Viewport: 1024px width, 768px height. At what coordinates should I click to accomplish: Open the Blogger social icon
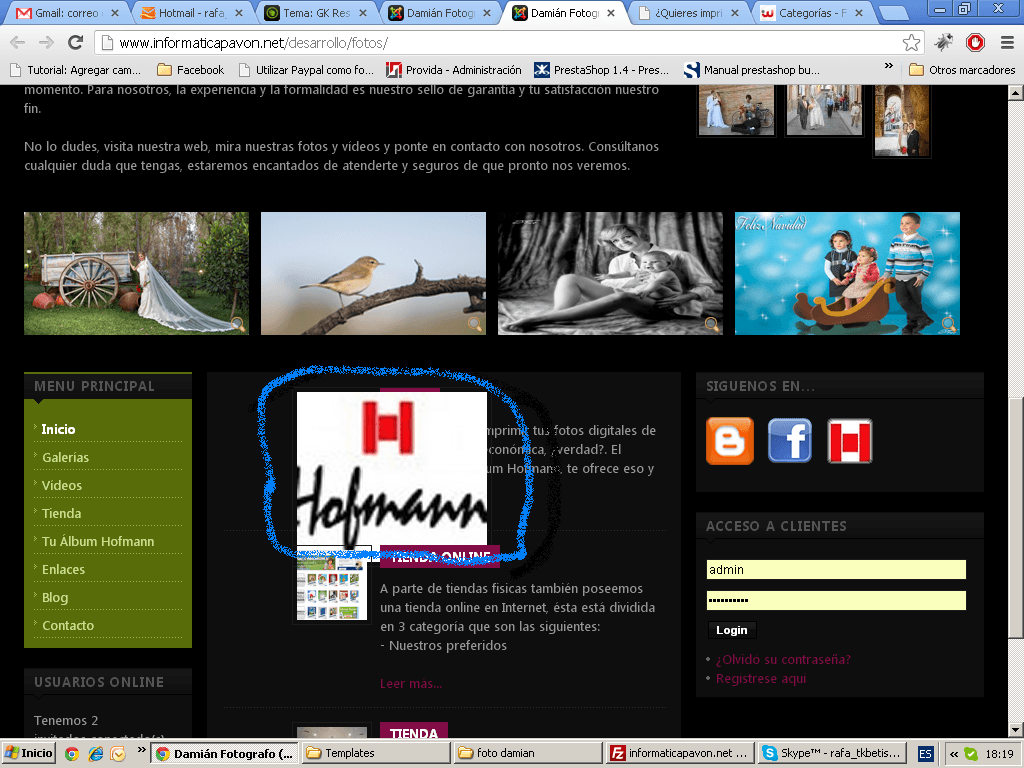(x=729, y=441)
